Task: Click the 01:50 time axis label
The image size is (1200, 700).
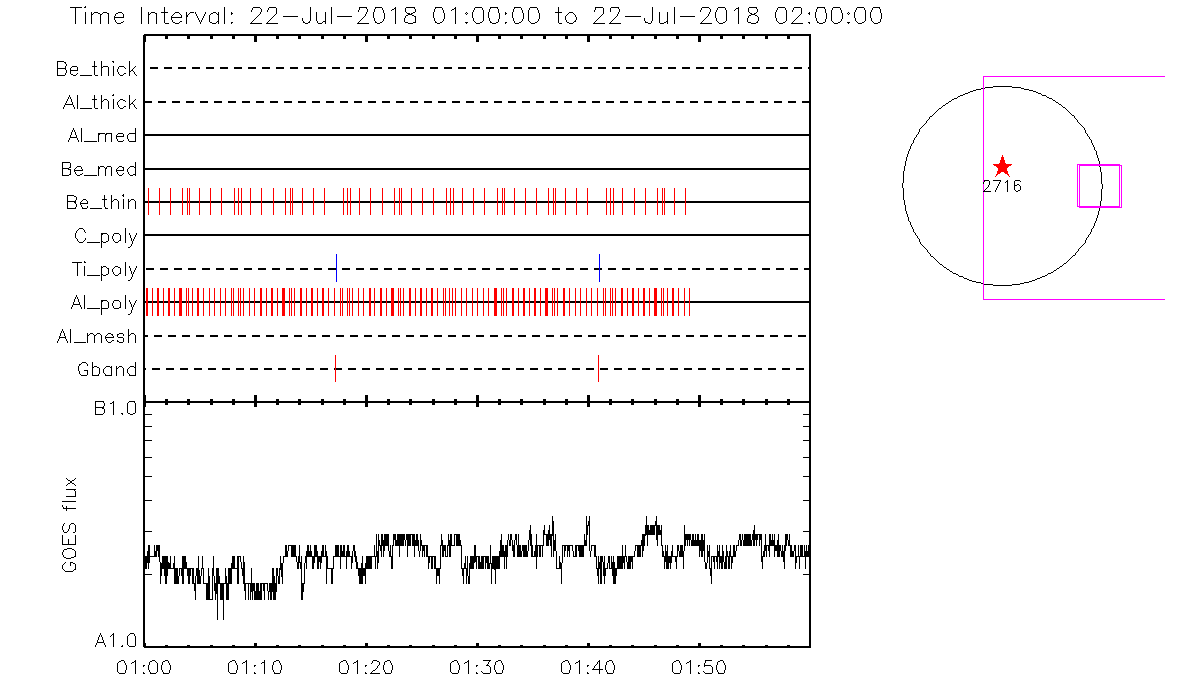Action: [x=698, y=666]
